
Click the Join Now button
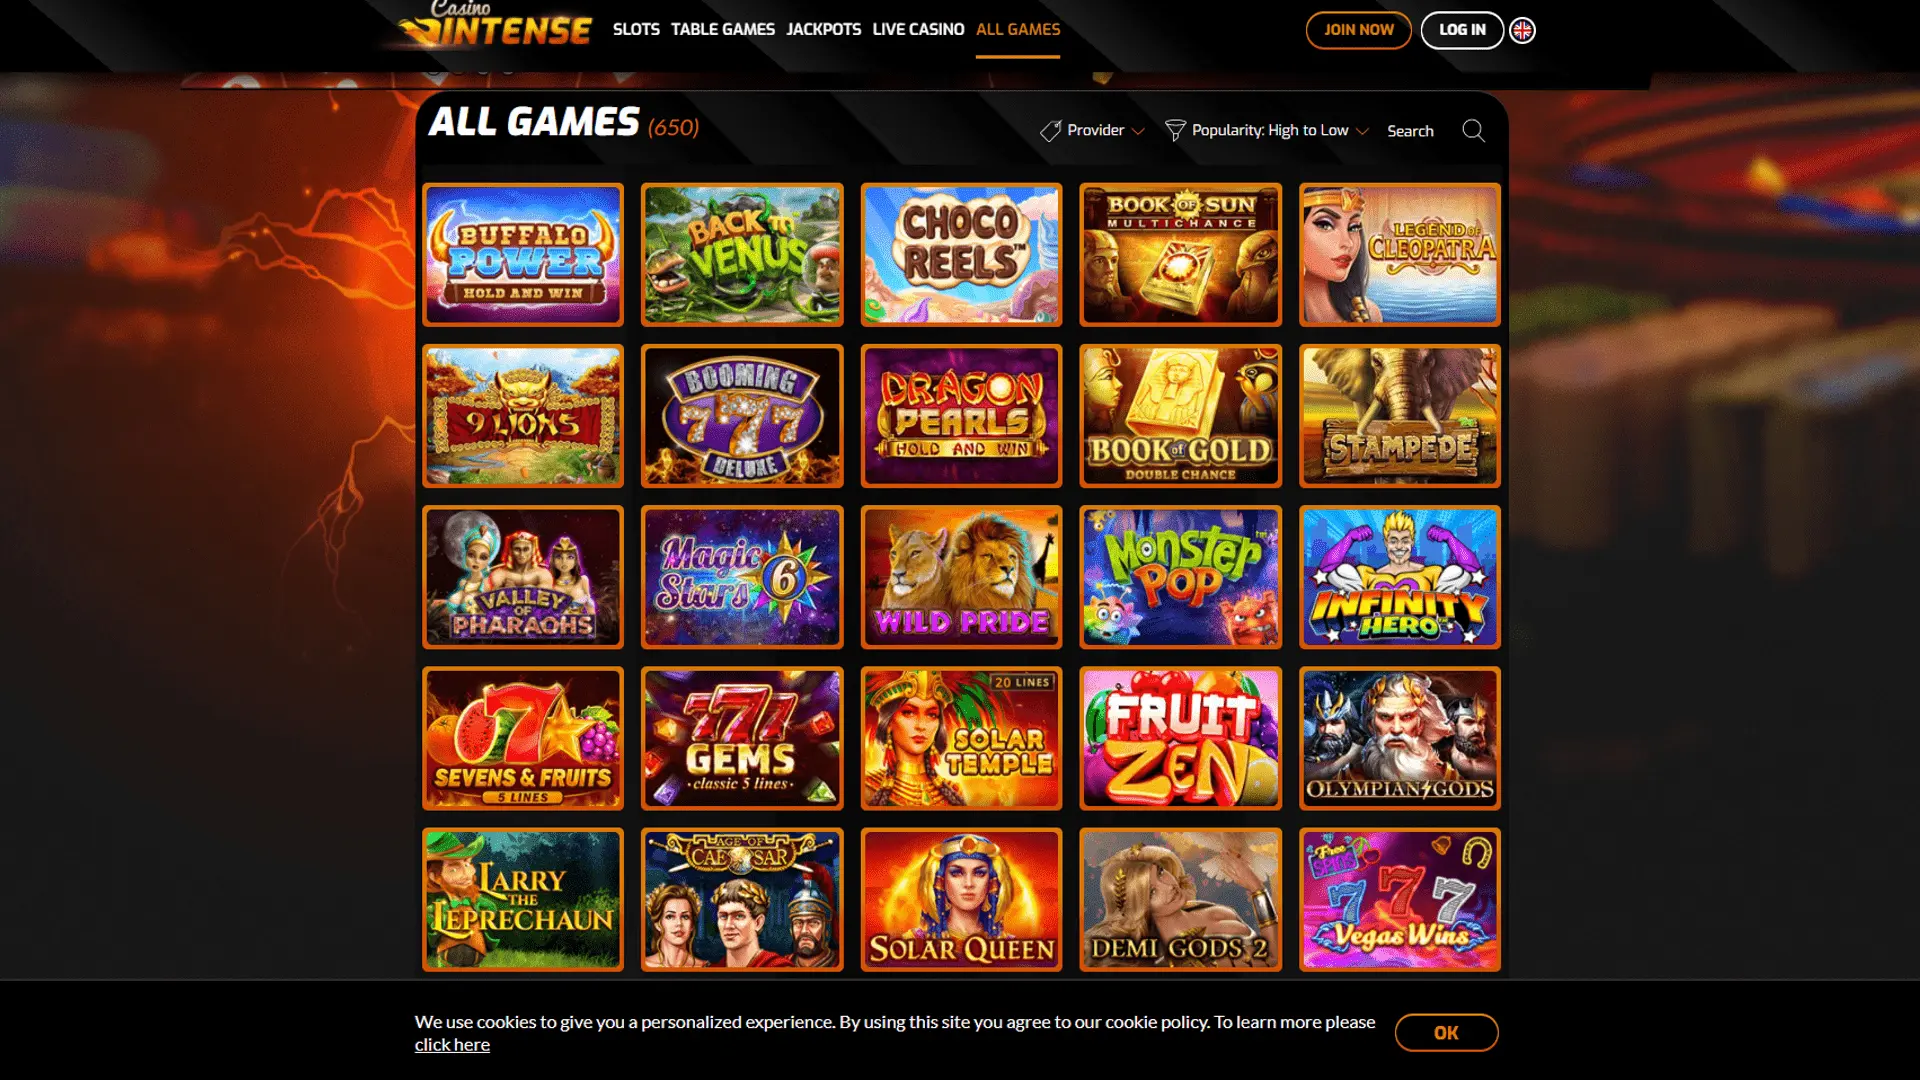tap(1358, 30)
